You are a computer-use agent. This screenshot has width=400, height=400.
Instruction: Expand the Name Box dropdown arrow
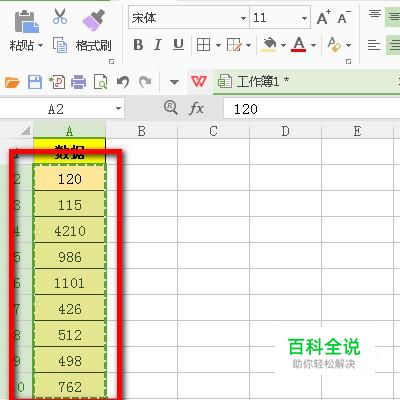coord(118,109)
